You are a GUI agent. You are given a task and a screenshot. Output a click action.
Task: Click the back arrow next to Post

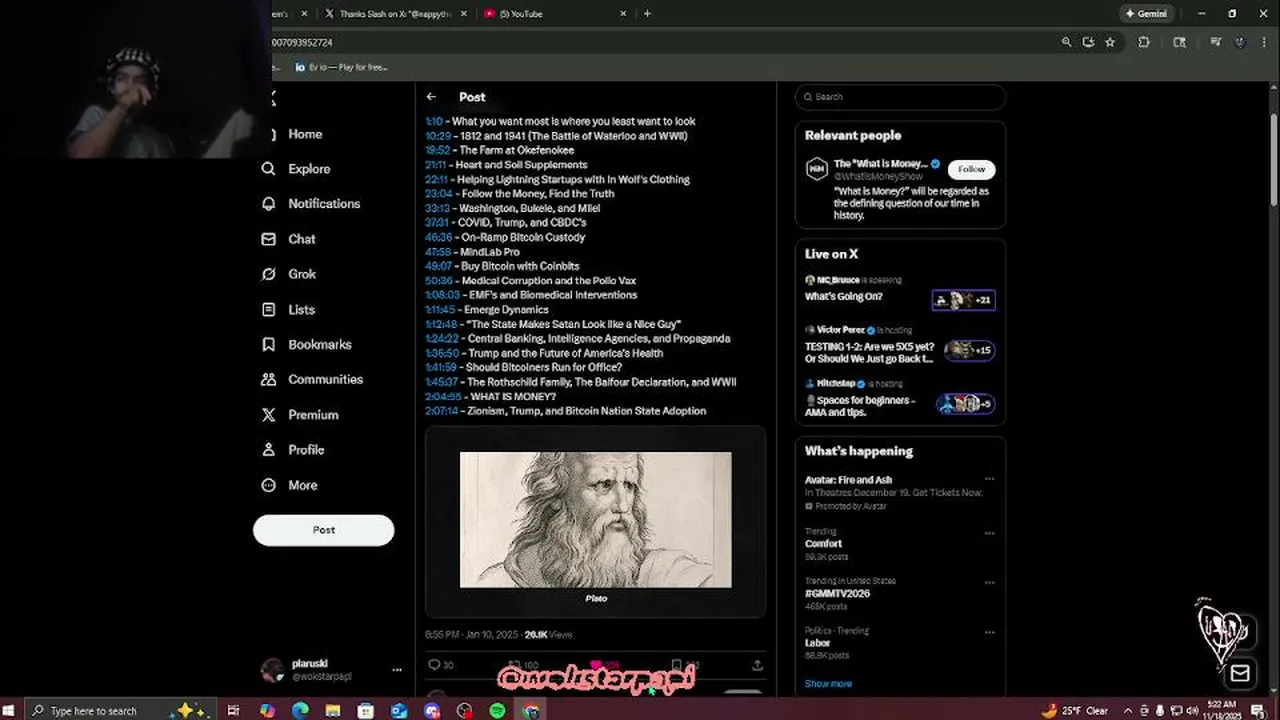pos(431,97)
